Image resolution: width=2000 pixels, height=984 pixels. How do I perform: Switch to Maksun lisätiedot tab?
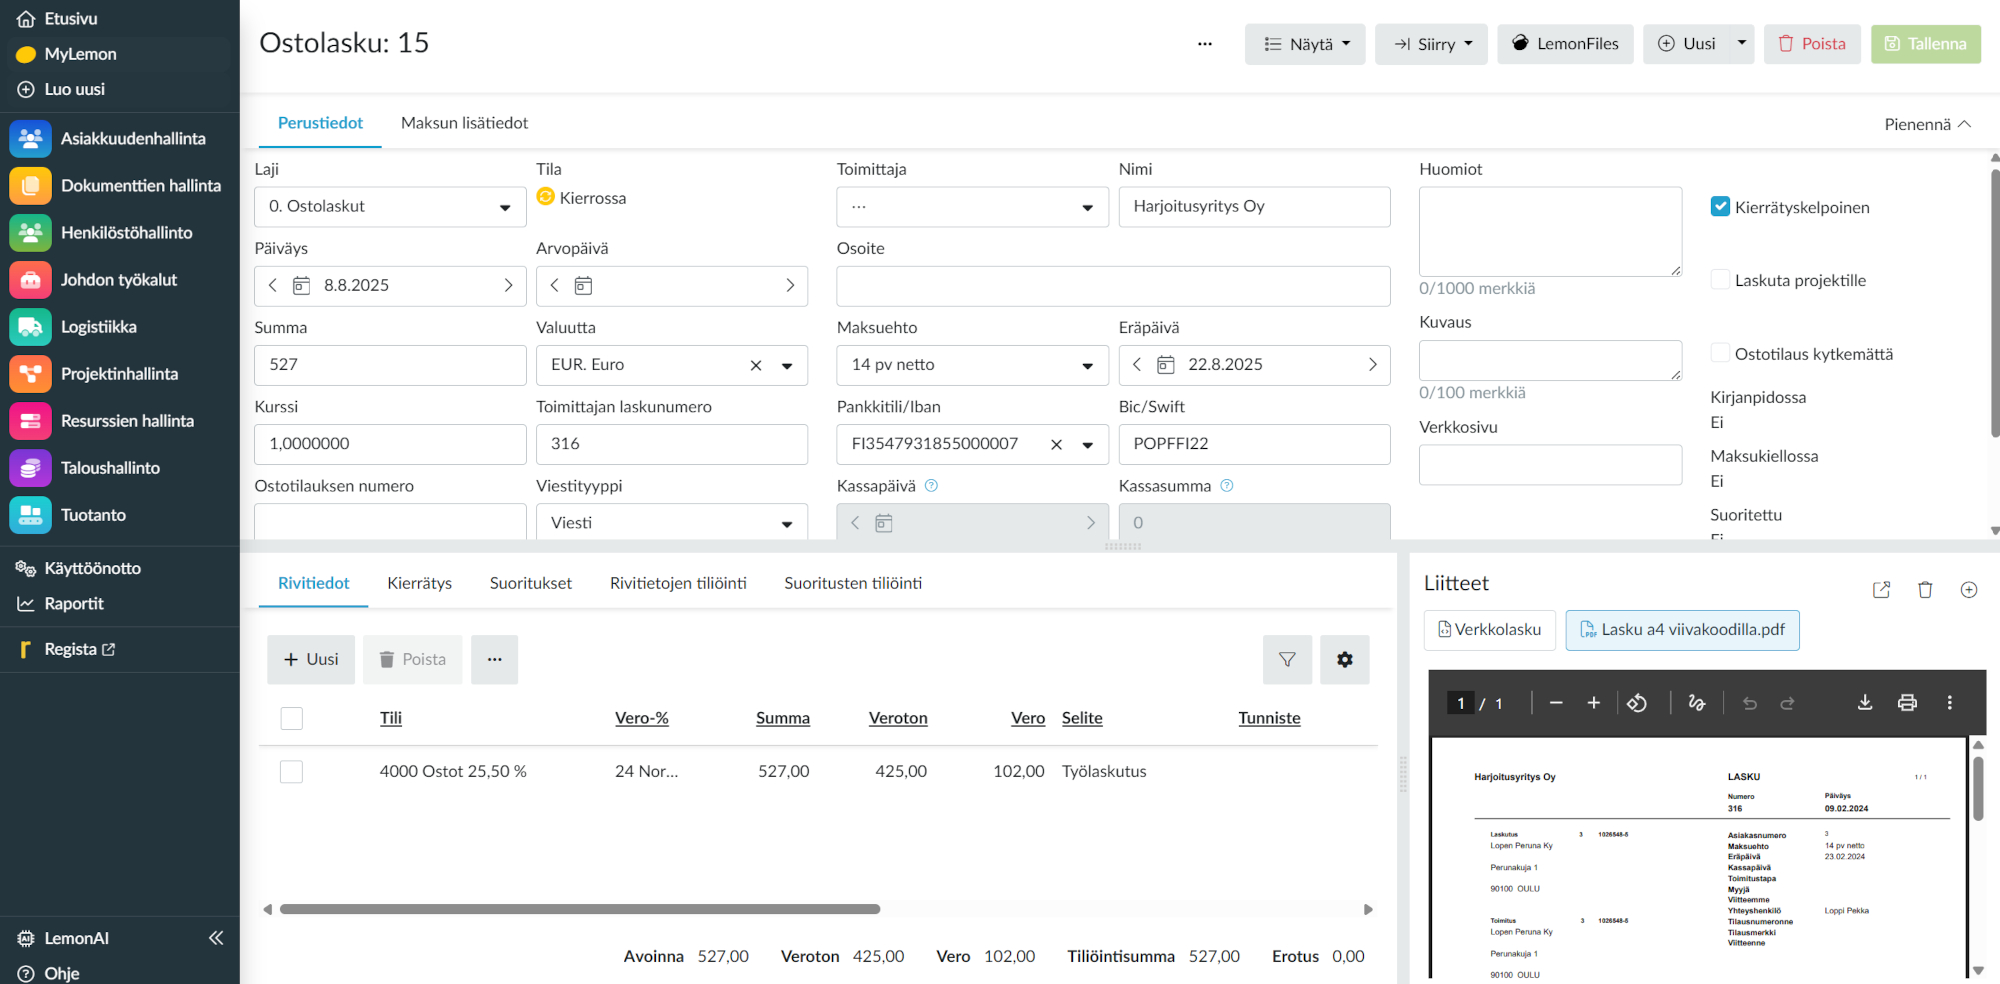(x=464, y=123)
